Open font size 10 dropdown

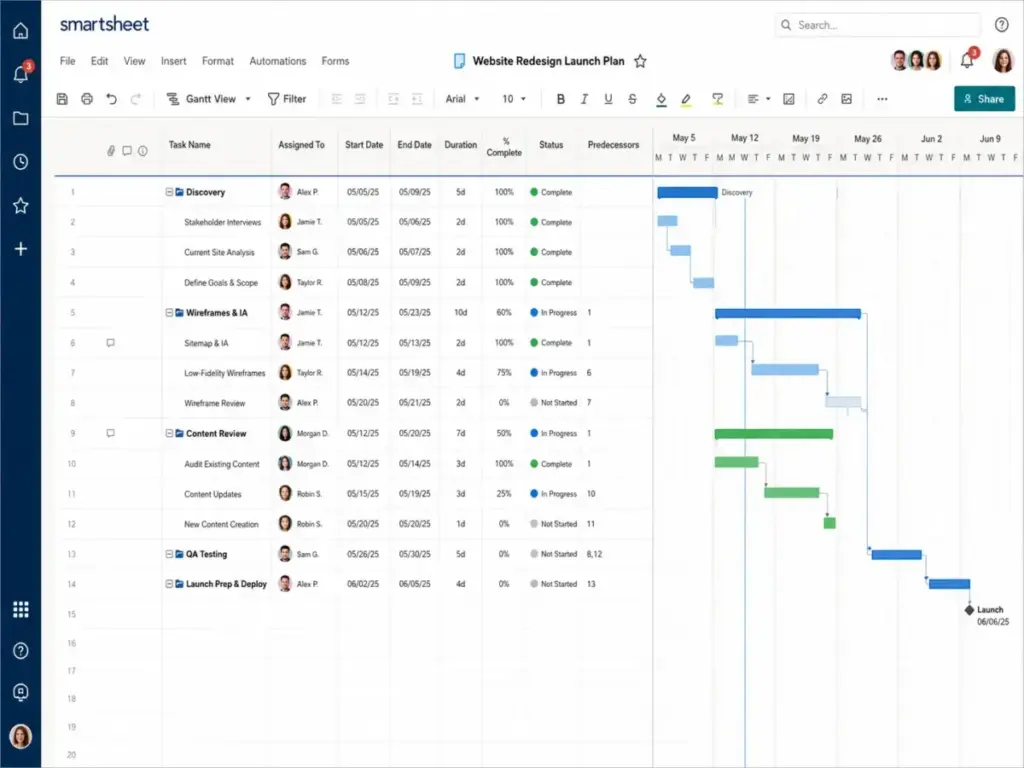[513, 99]
